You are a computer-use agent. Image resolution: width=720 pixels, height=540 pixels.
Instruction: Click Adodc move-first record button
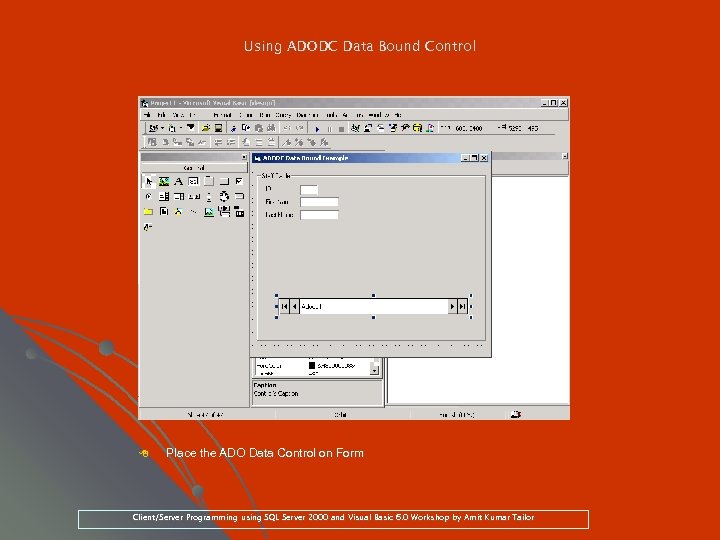coord(284,306)
